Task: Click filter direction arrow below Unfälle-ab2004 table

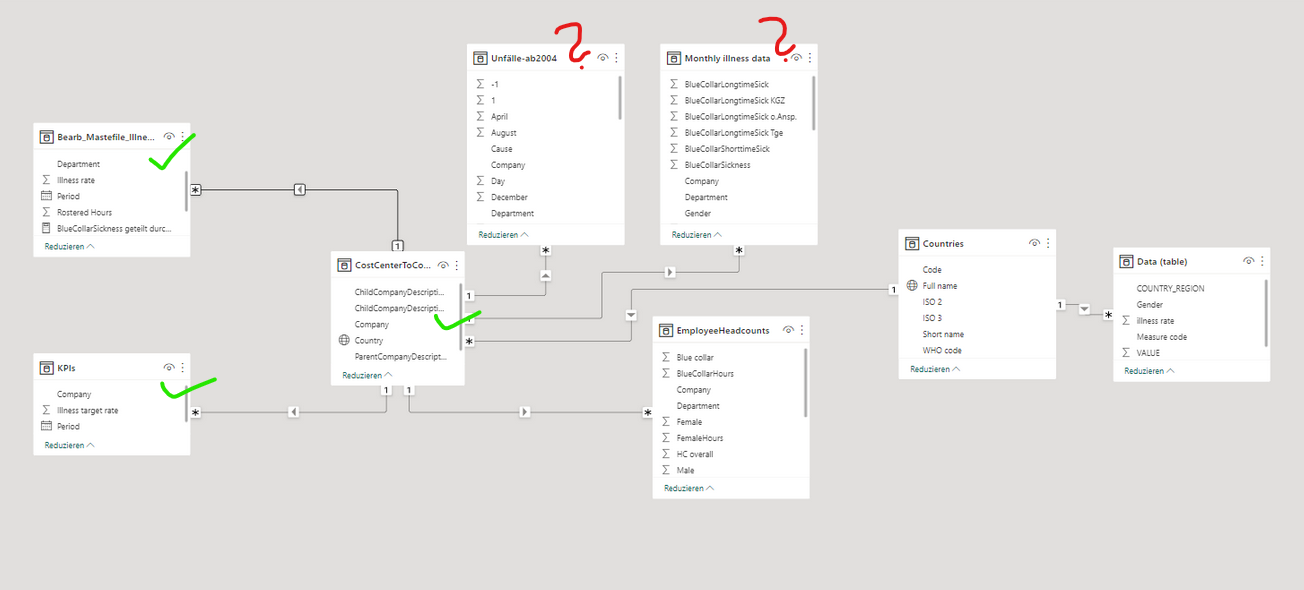Action: tap(545, 275)
